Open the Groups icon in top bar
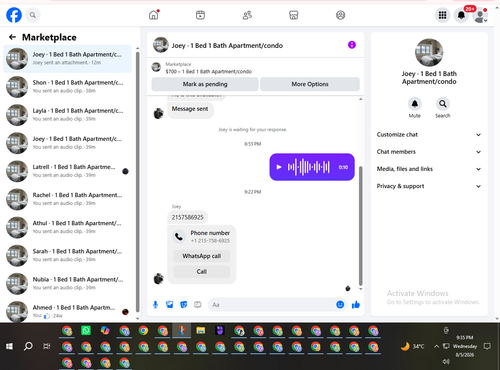The height and width of the screenshot is (370, 500). [x=340, y=15]
